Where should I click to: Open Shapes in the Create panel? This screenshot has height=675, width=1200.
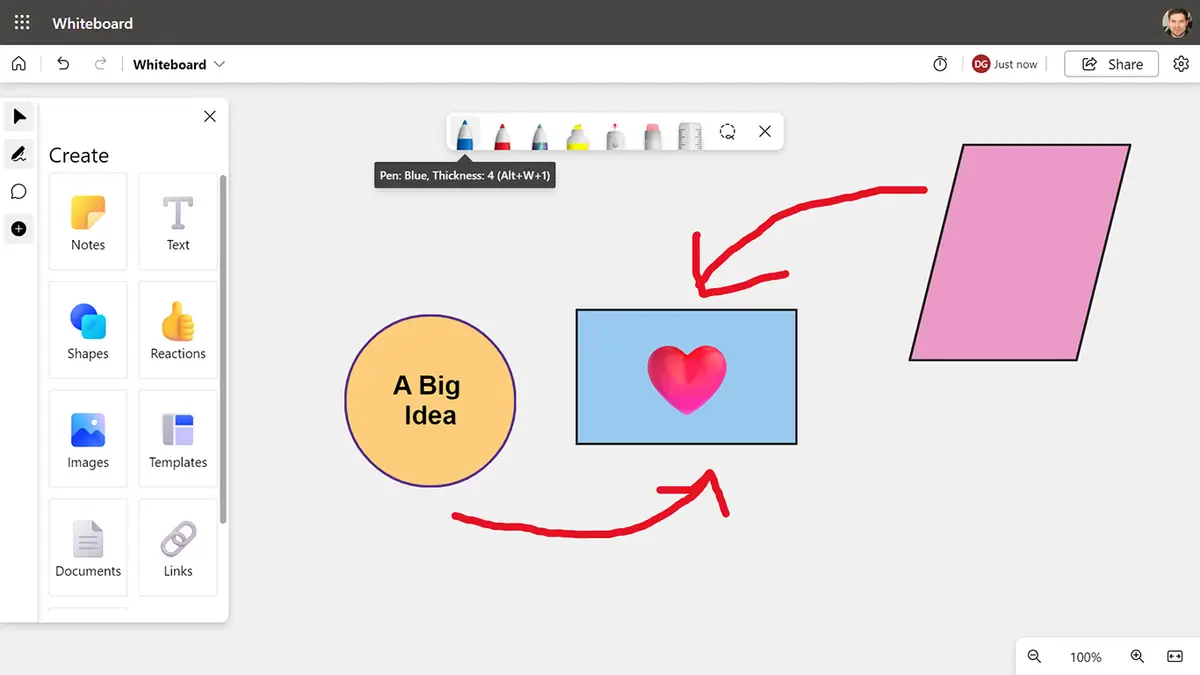[88, 330]
